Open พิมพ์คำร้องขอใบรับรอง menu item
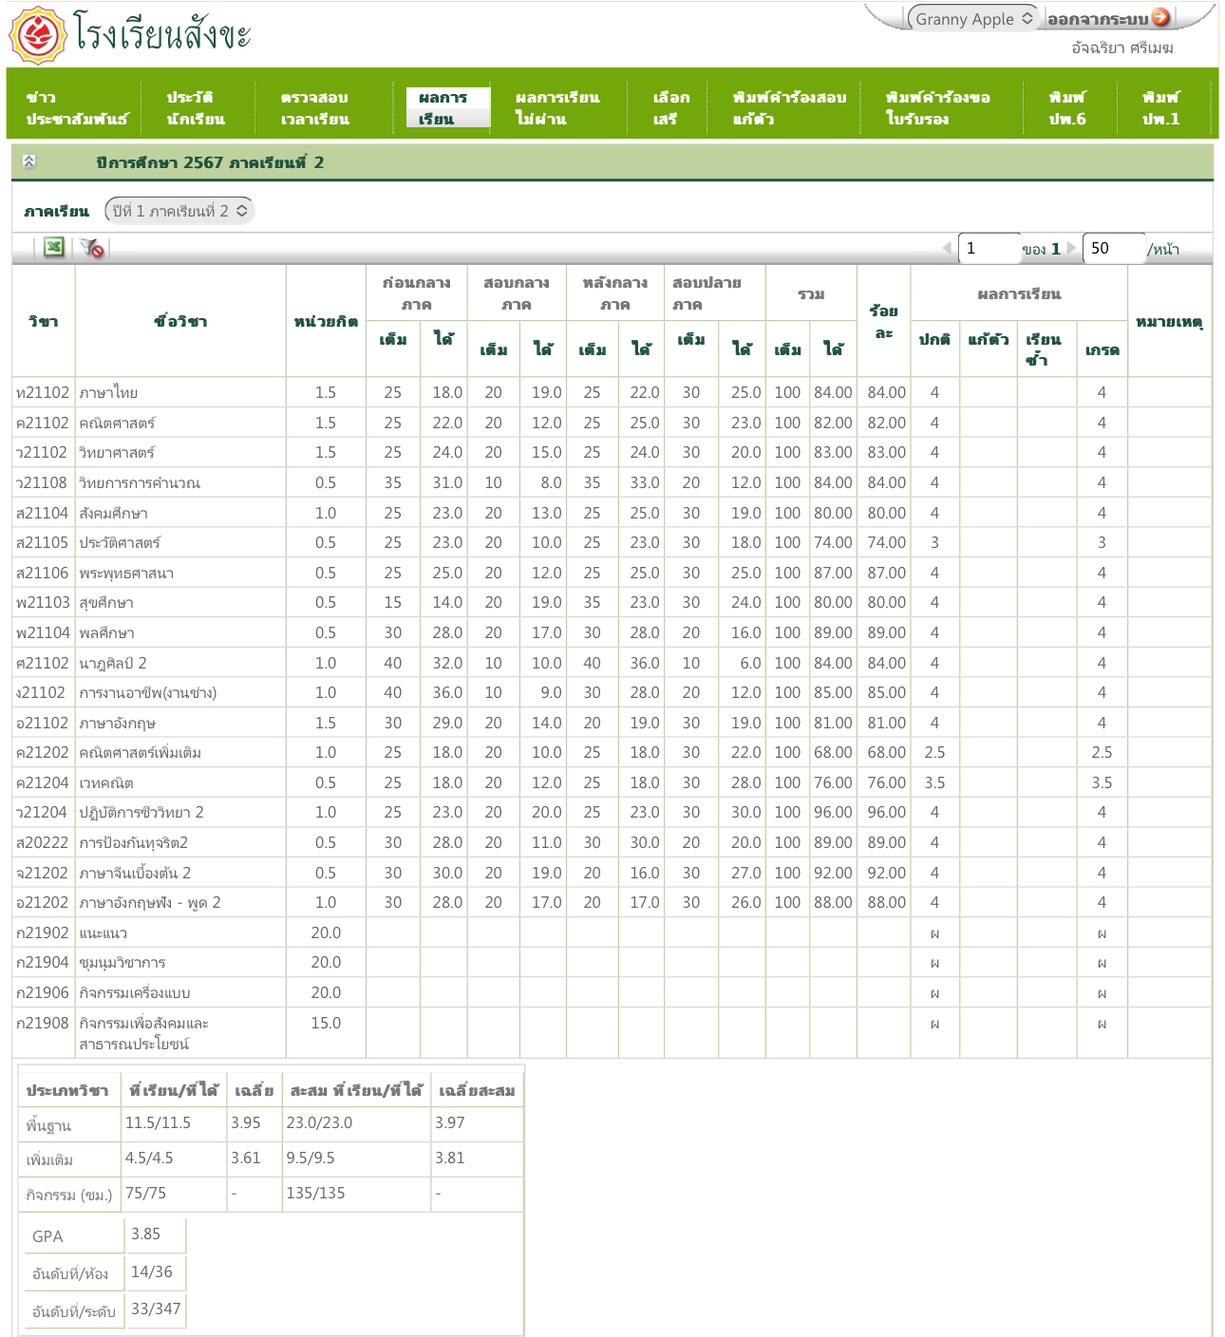This screenshot has height=1337, width=1225. [x=937, y=108]
